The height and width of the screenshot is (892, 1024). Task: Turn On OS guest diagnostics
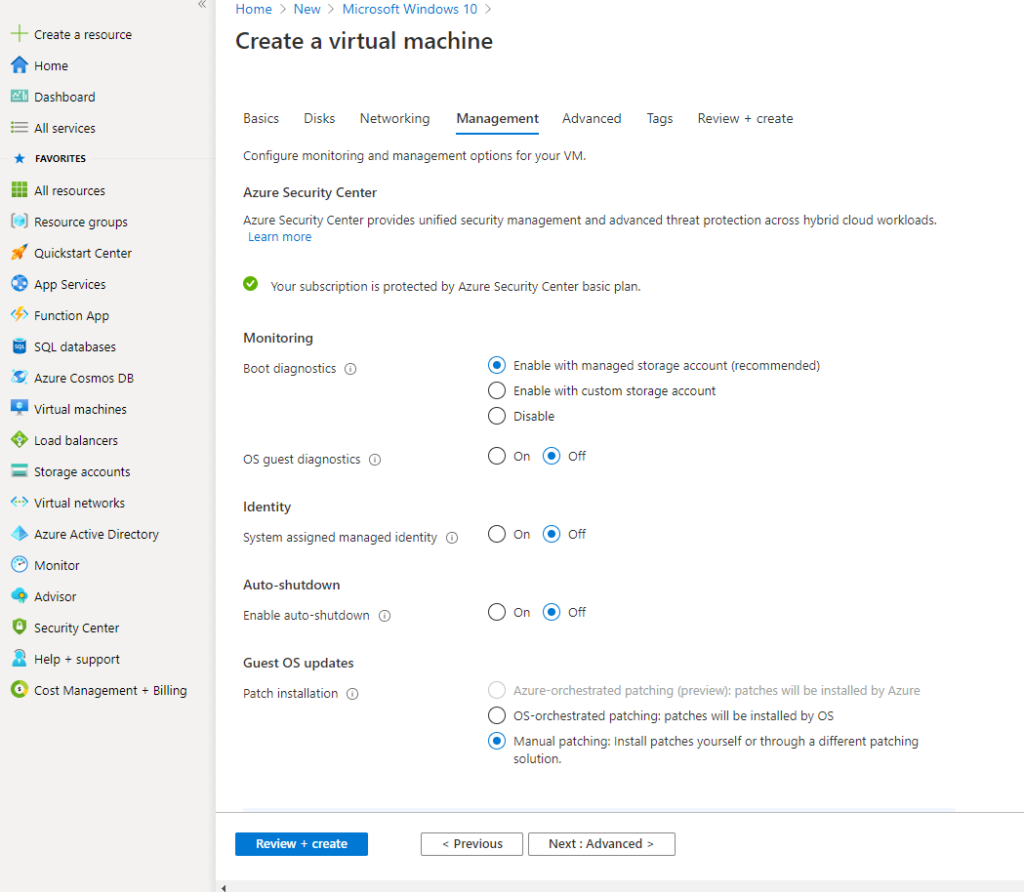pos(497,456)
